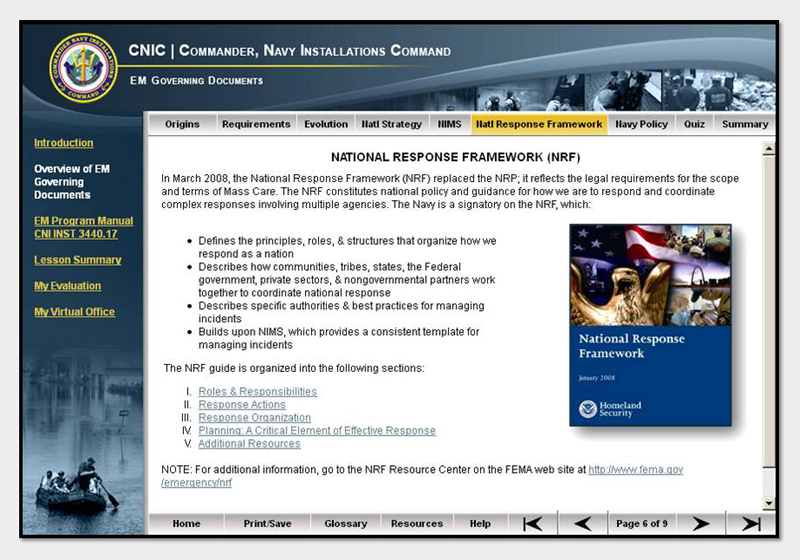Go to the first page arrow icon

[533, 523]
